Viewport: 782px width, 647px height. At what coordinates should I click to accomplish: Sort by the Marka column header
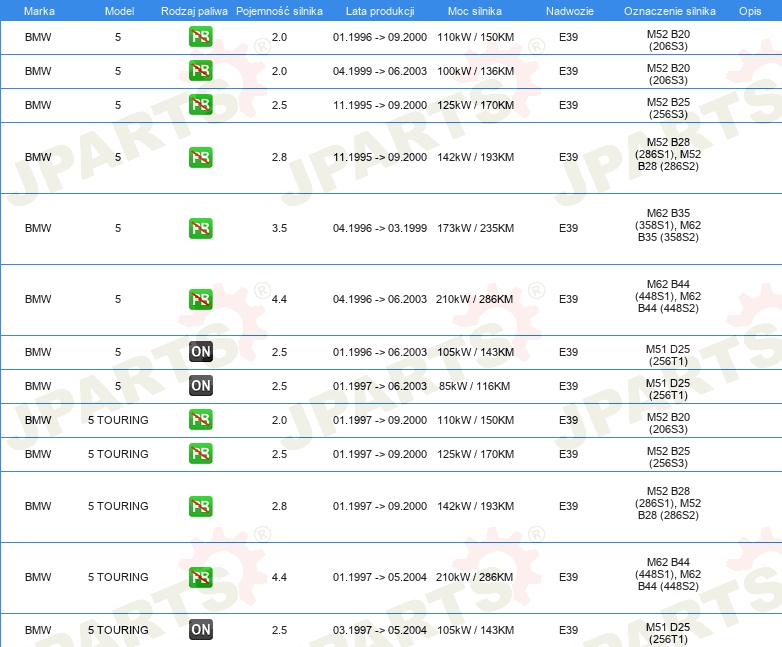(x=39, y=11)
